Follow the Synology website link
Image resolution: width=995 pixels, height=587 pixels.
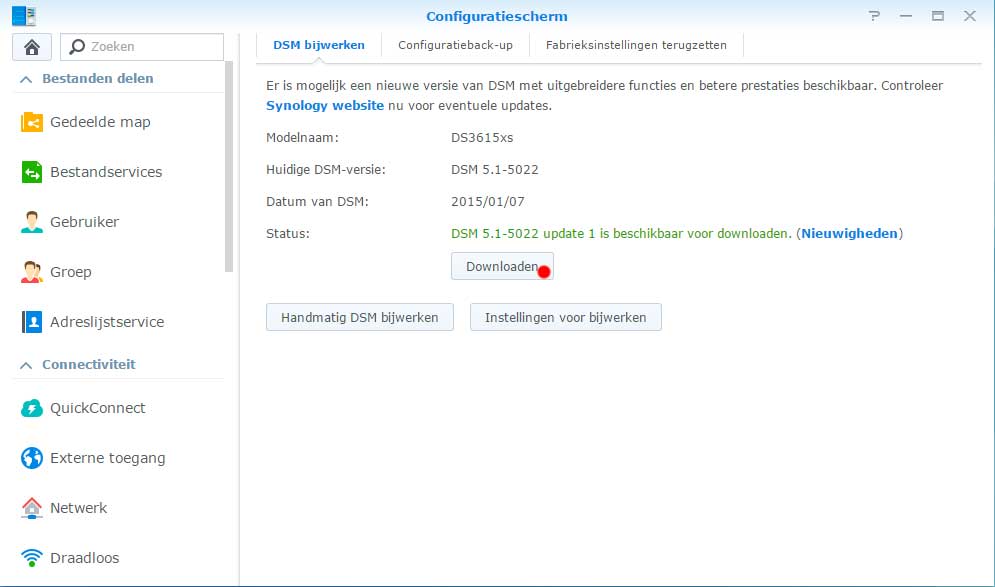tap(325, 105)
